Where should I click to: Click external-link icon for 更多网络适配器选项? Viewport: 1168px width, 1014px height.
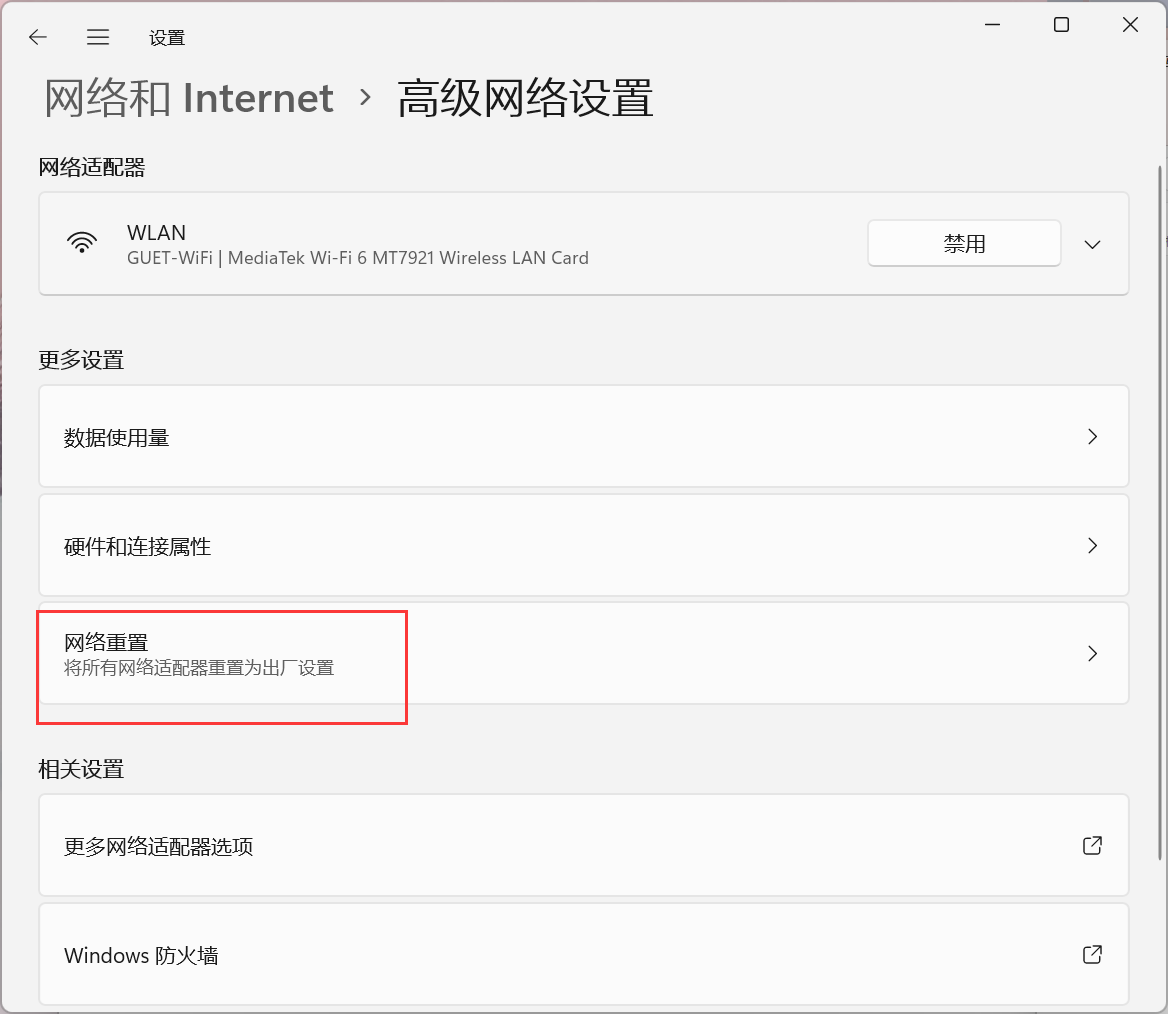1092,846
